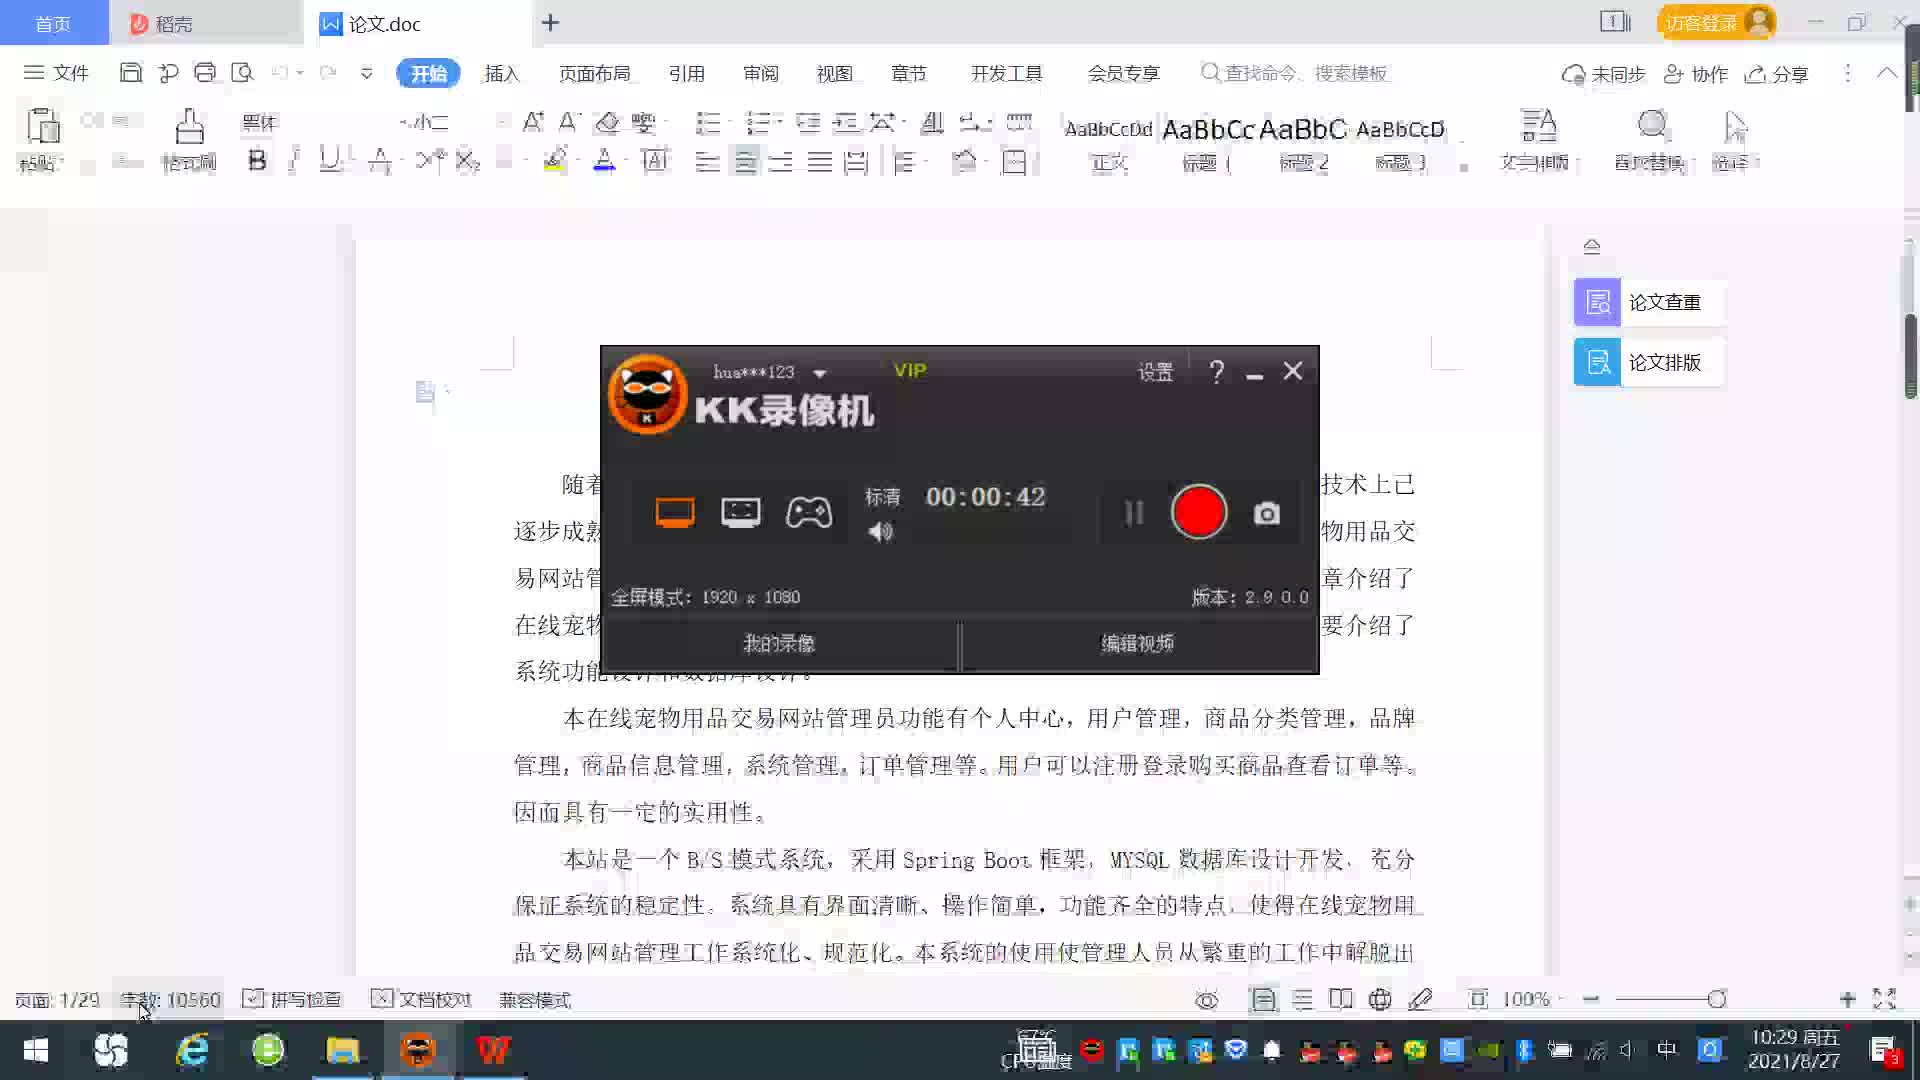1920x1080 pixels.
Task: Open 论文查重 in the side panel
Action: pyautogui.click(x=1648, y=302)
